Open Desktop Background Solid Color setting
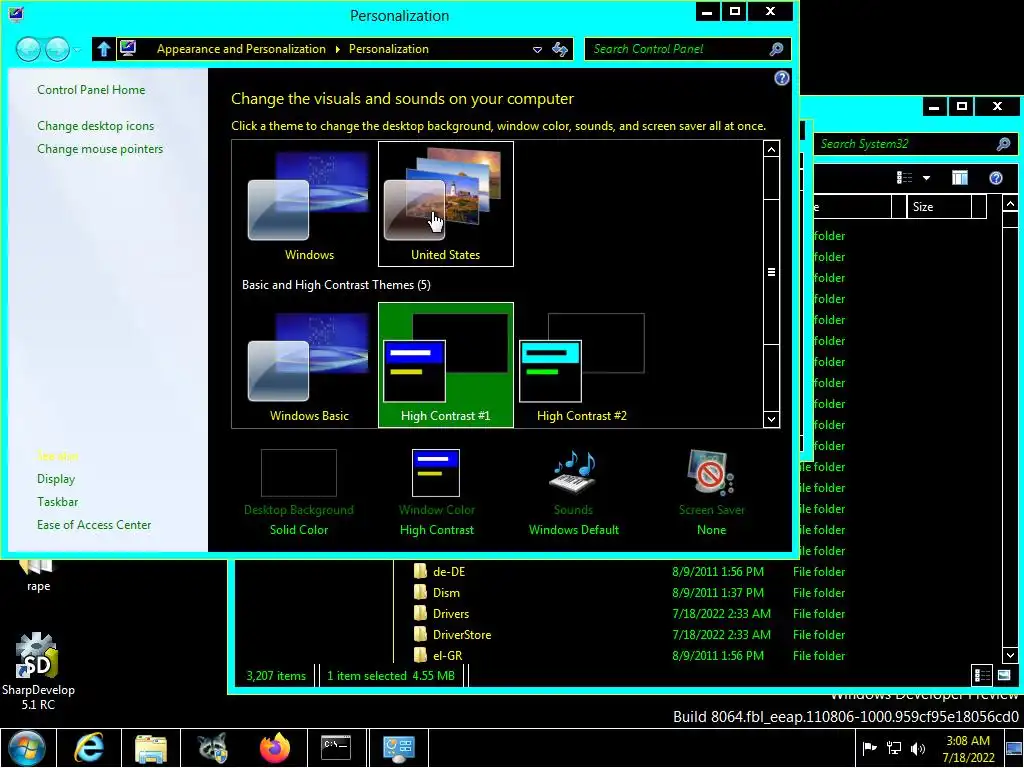Viewport: 1024px width, 768px height. [x=298, y=491]
